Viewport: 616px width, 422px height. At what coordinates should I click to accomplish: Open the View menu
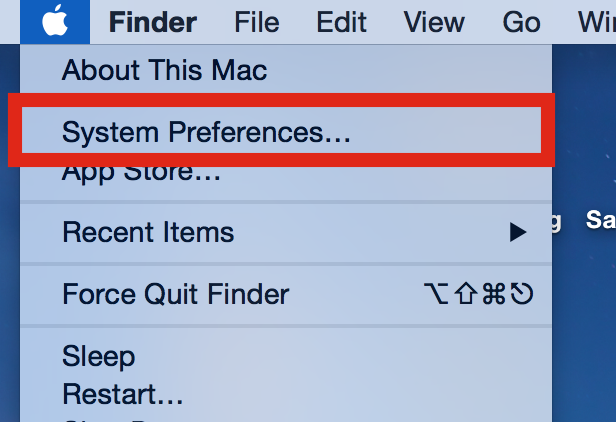coord(434,22)
